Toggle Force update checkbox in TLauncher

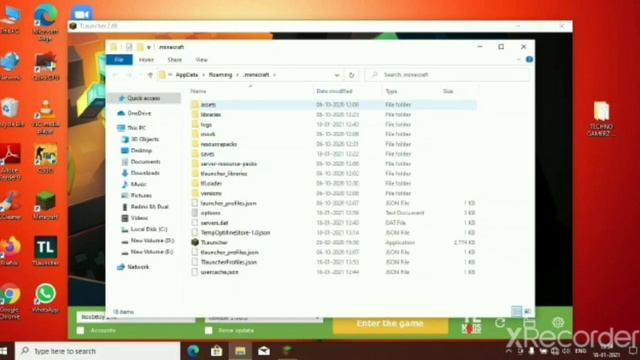(x=209, y=331)
